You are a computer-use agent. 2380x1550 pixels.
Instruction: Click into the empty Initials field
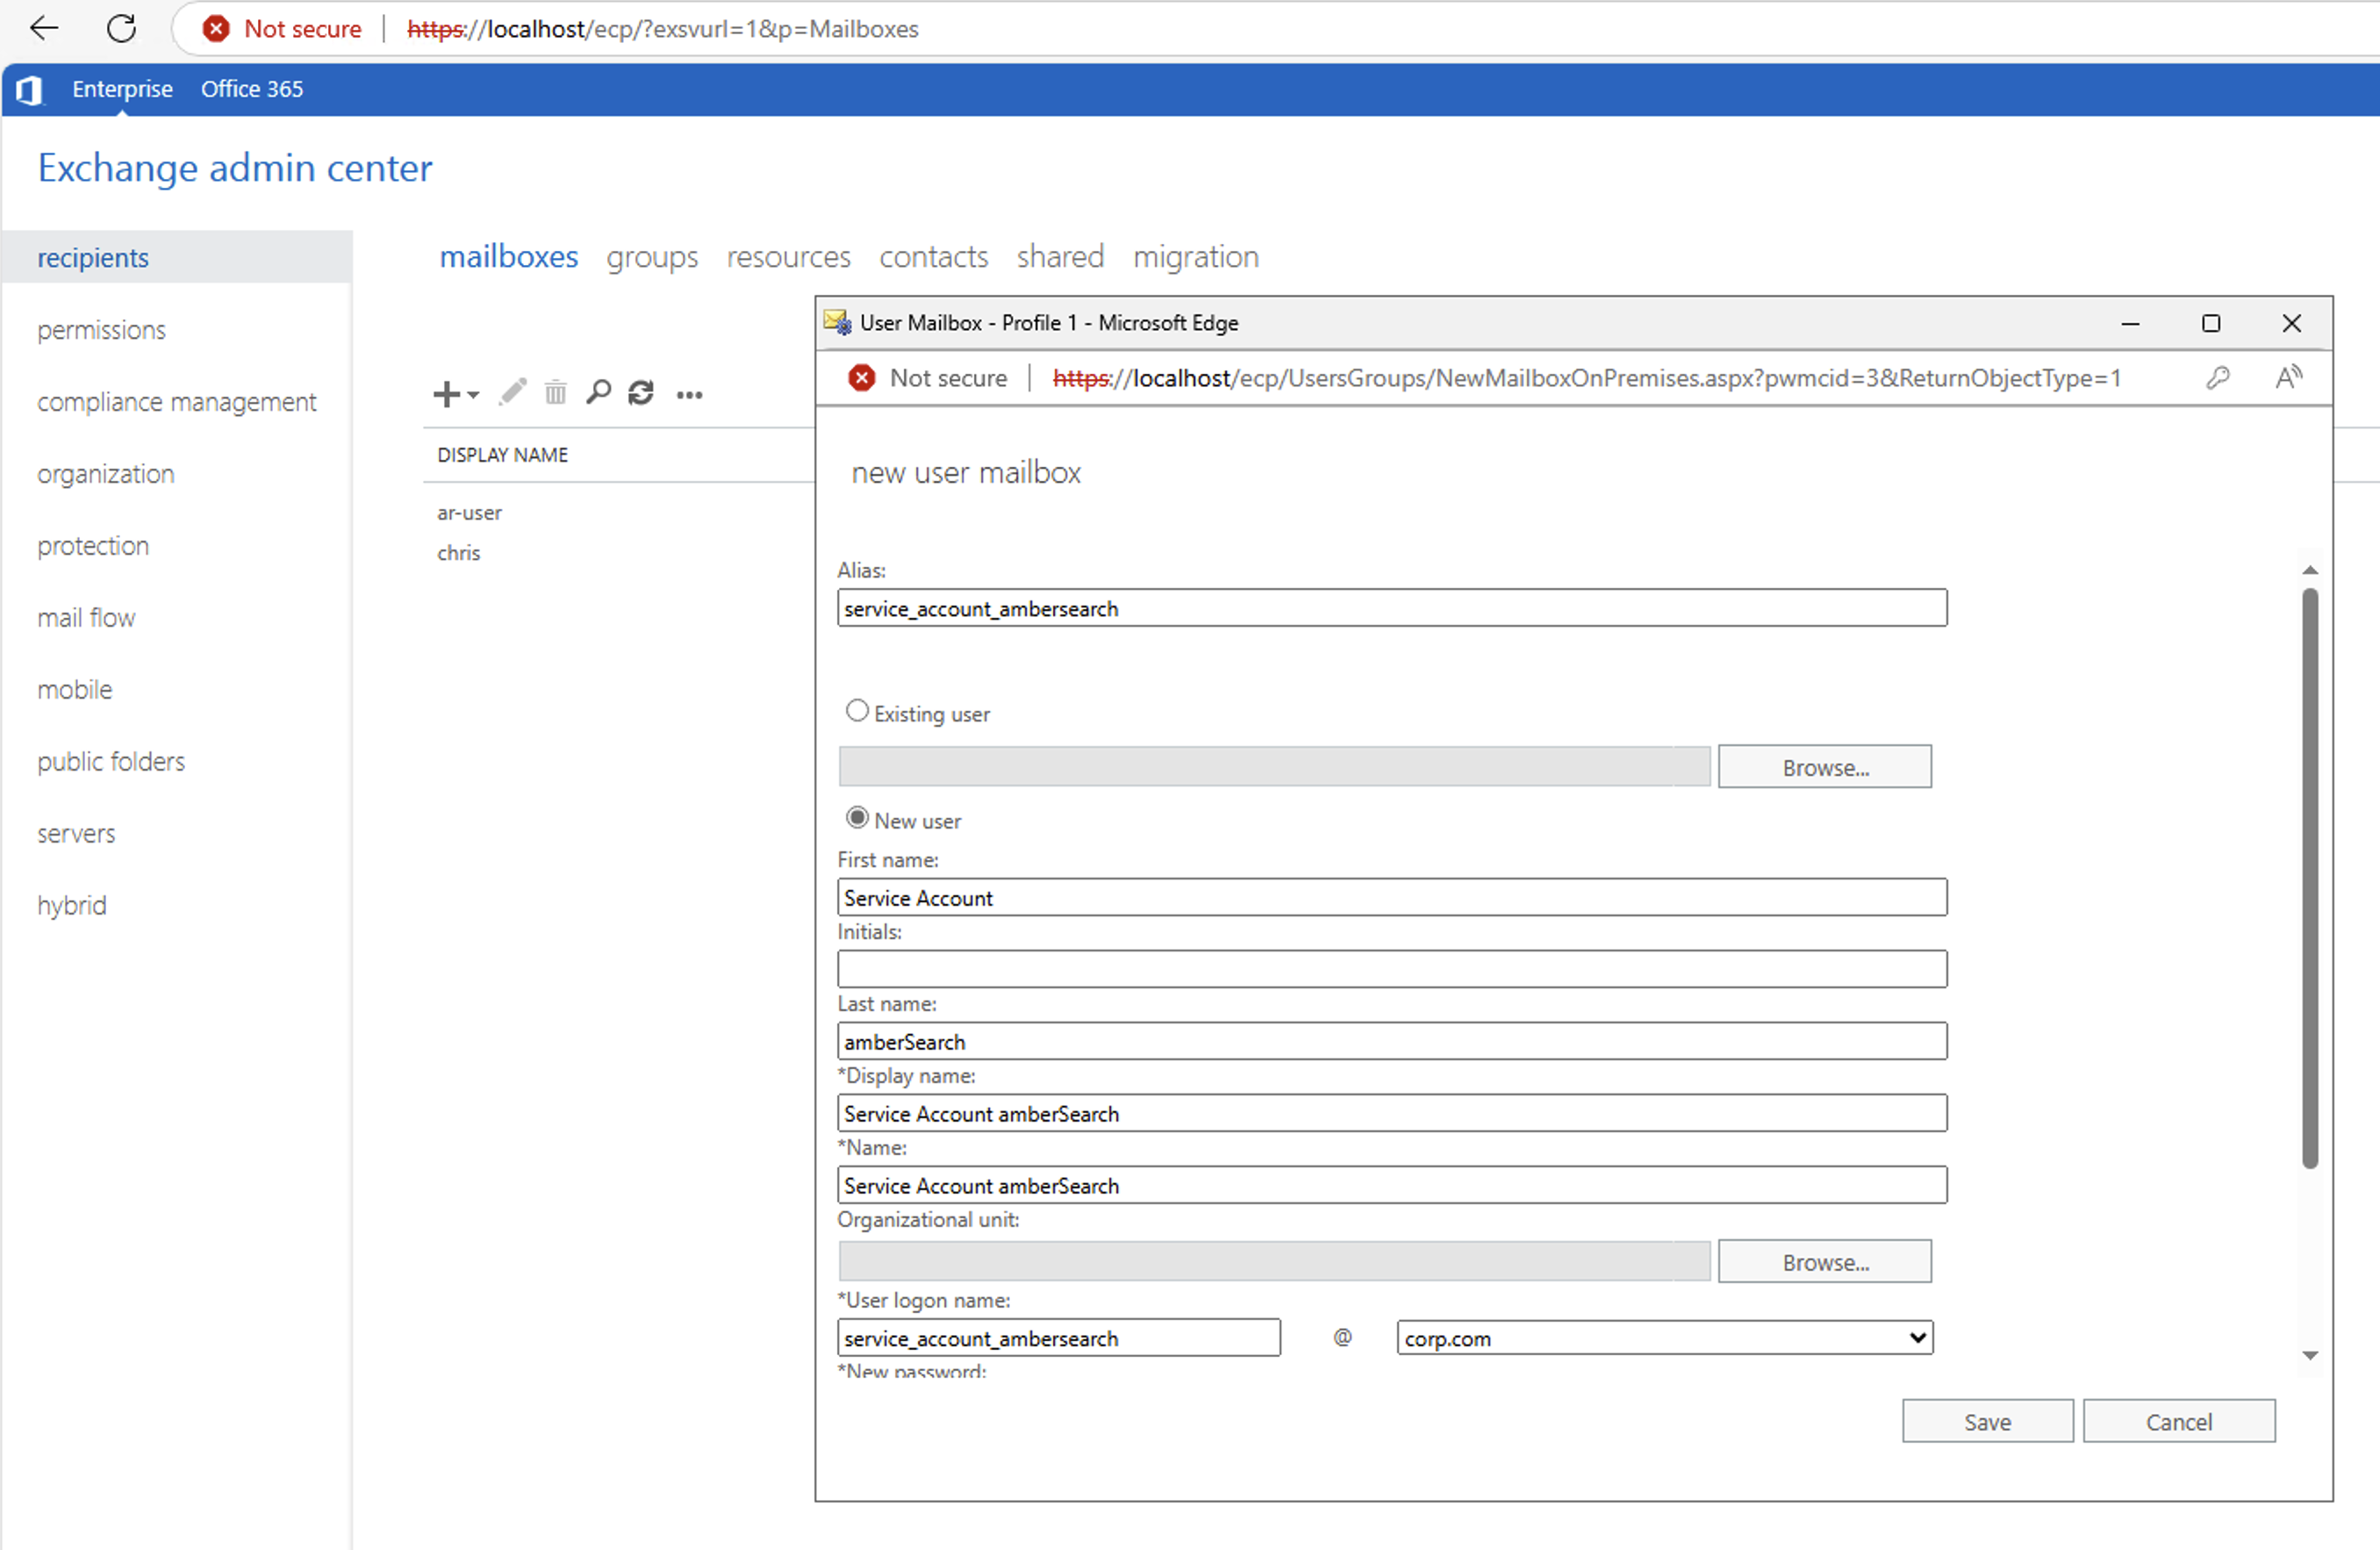pos(1392,969)
